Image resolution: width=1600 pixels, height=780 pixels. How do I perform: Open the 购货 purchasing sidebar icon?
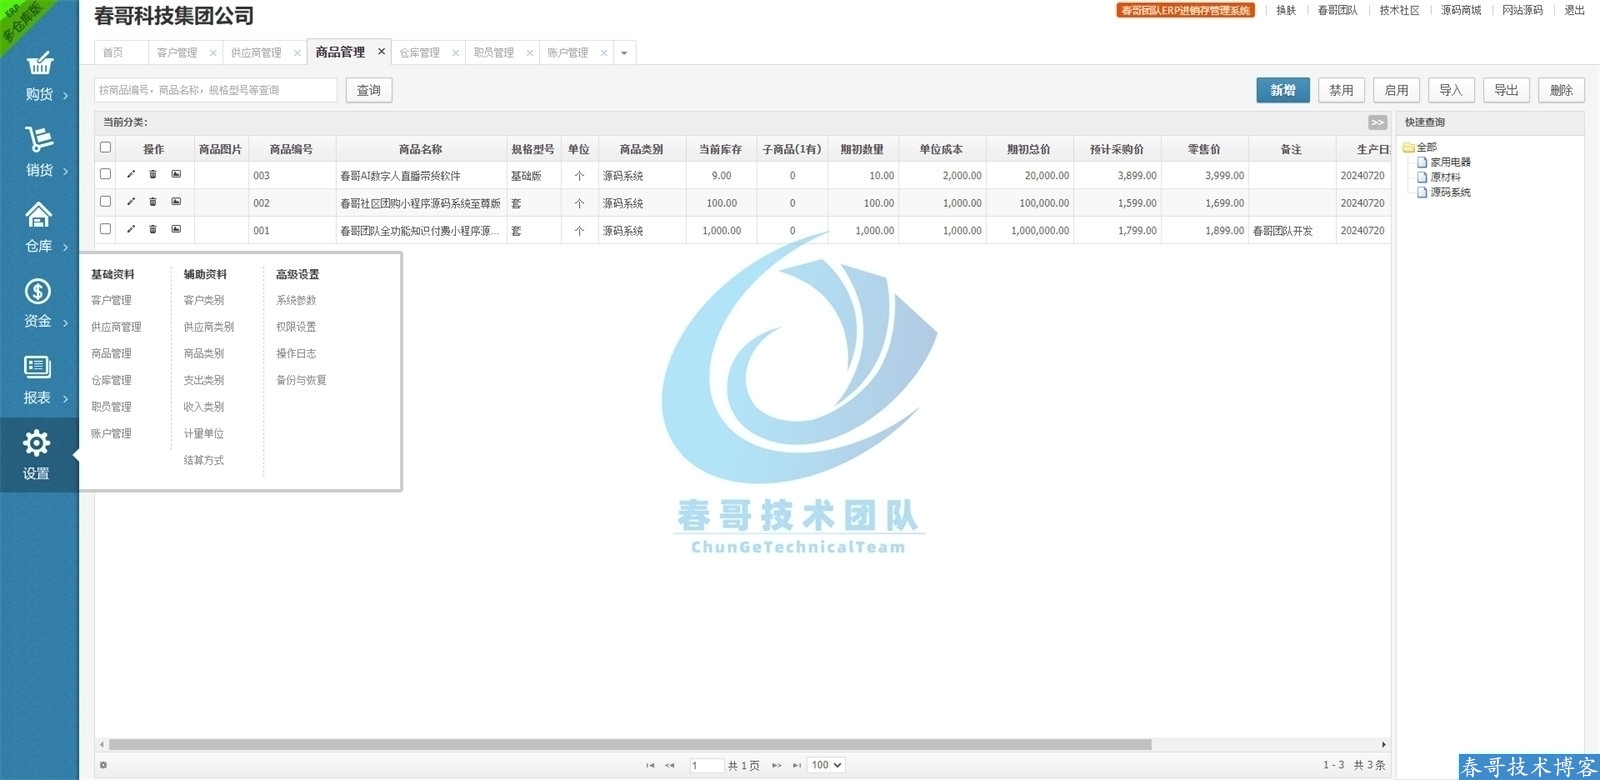(x=39, y=66)
